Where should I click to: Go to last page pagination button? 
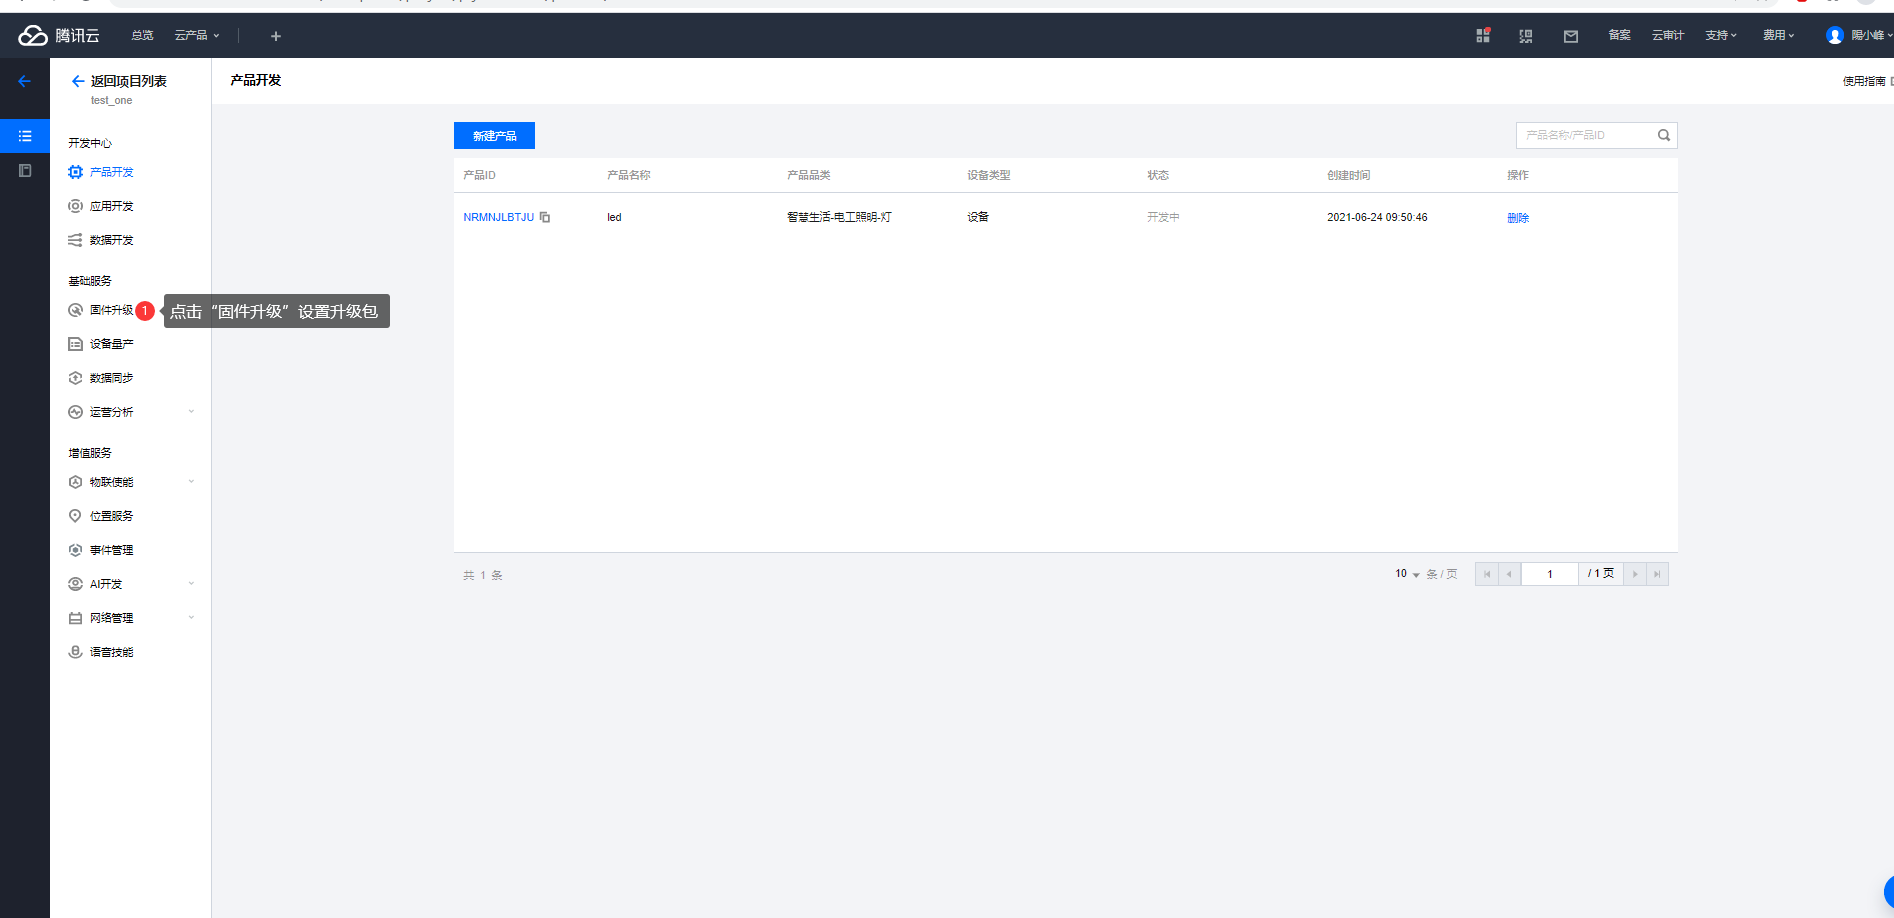click(1657, 574)
